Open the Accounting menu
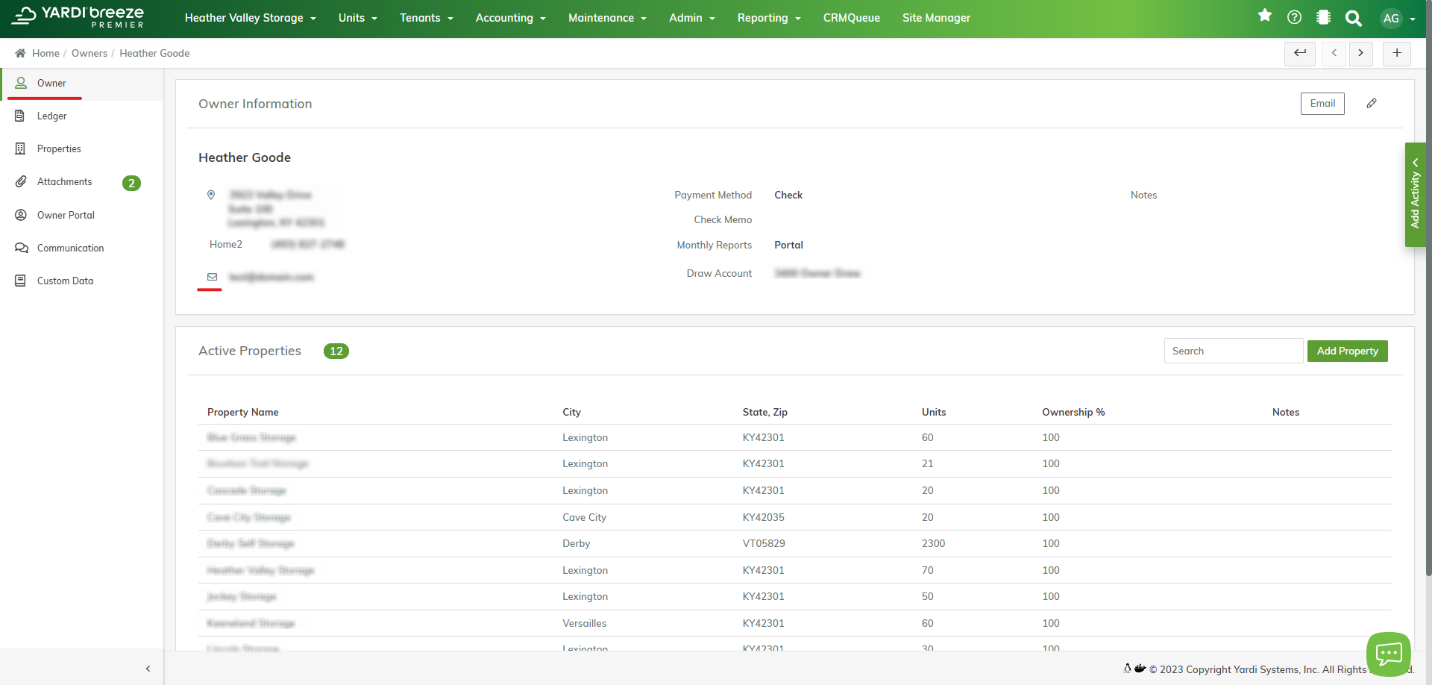This screenshot has width=1432, height=685. tap(511, 18)
